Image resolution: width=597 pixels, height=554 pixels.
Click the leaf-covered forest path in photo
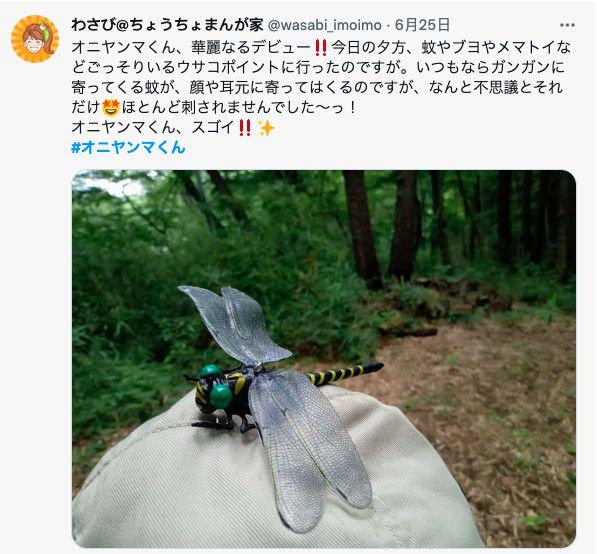tap(495, 419)
